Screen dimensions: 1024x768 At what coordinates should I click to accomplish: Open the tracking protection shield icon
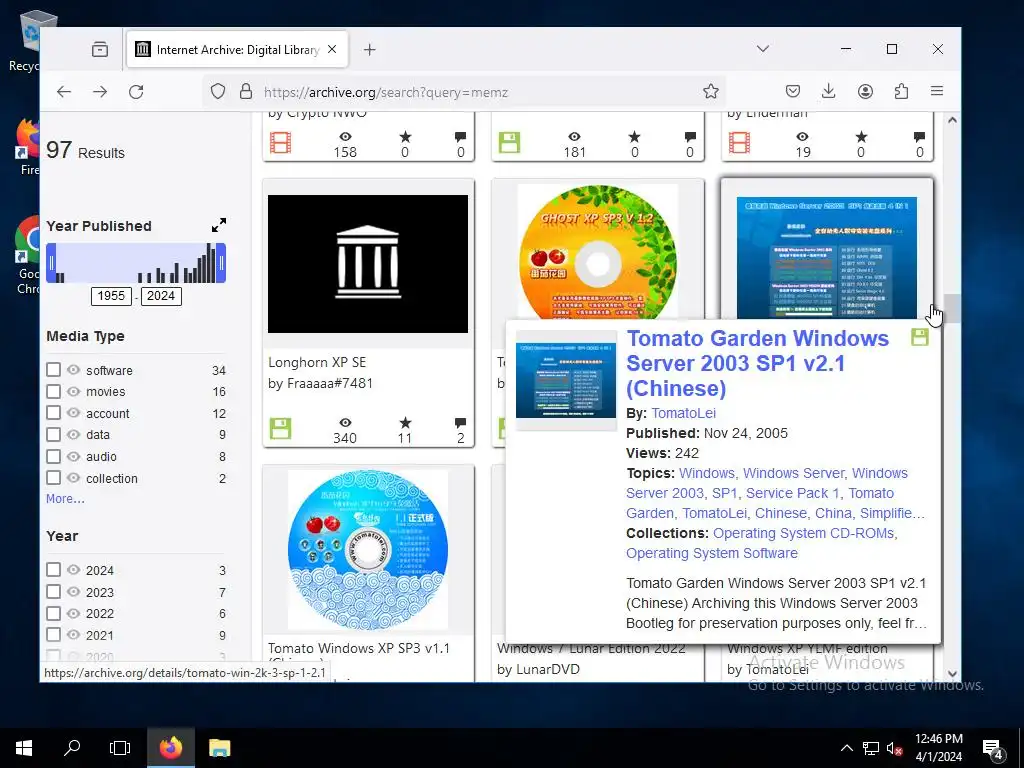218,91
